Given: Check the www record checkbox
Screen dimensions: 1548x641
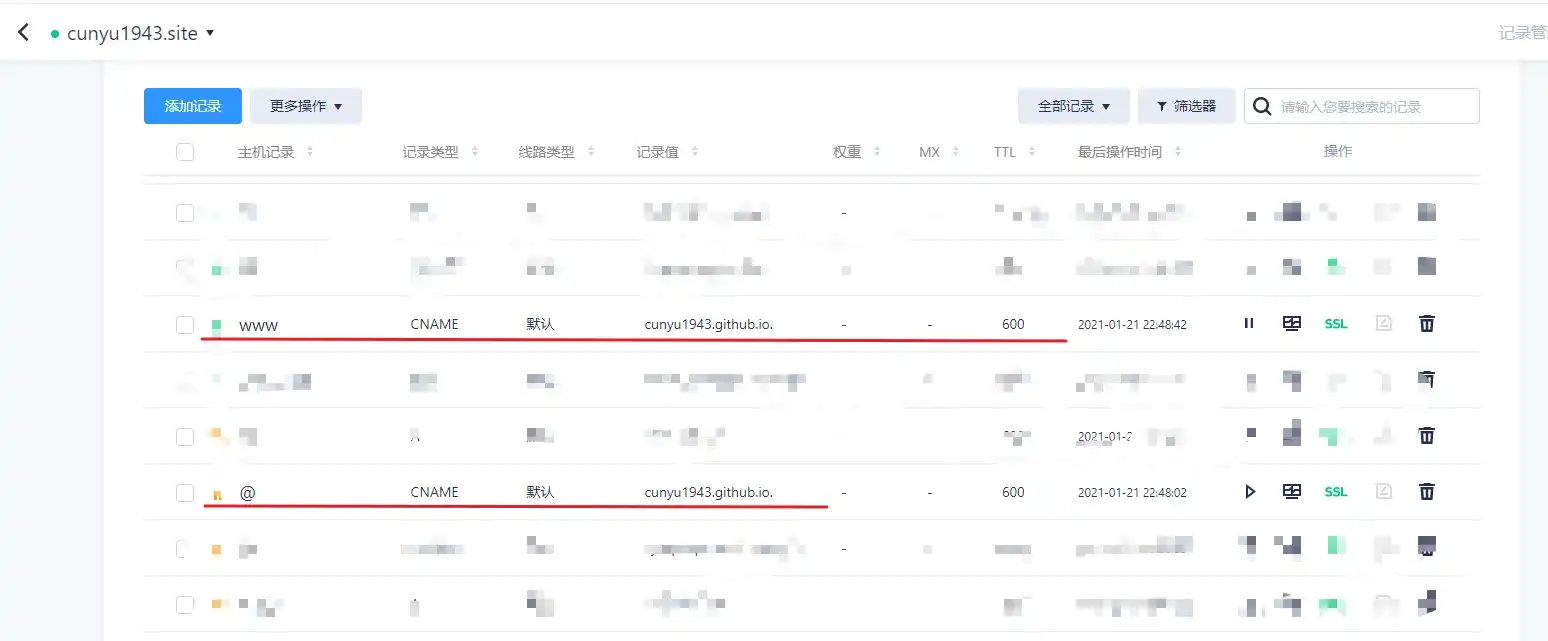Looking at the screenshot, I should [x=185, y=325].
